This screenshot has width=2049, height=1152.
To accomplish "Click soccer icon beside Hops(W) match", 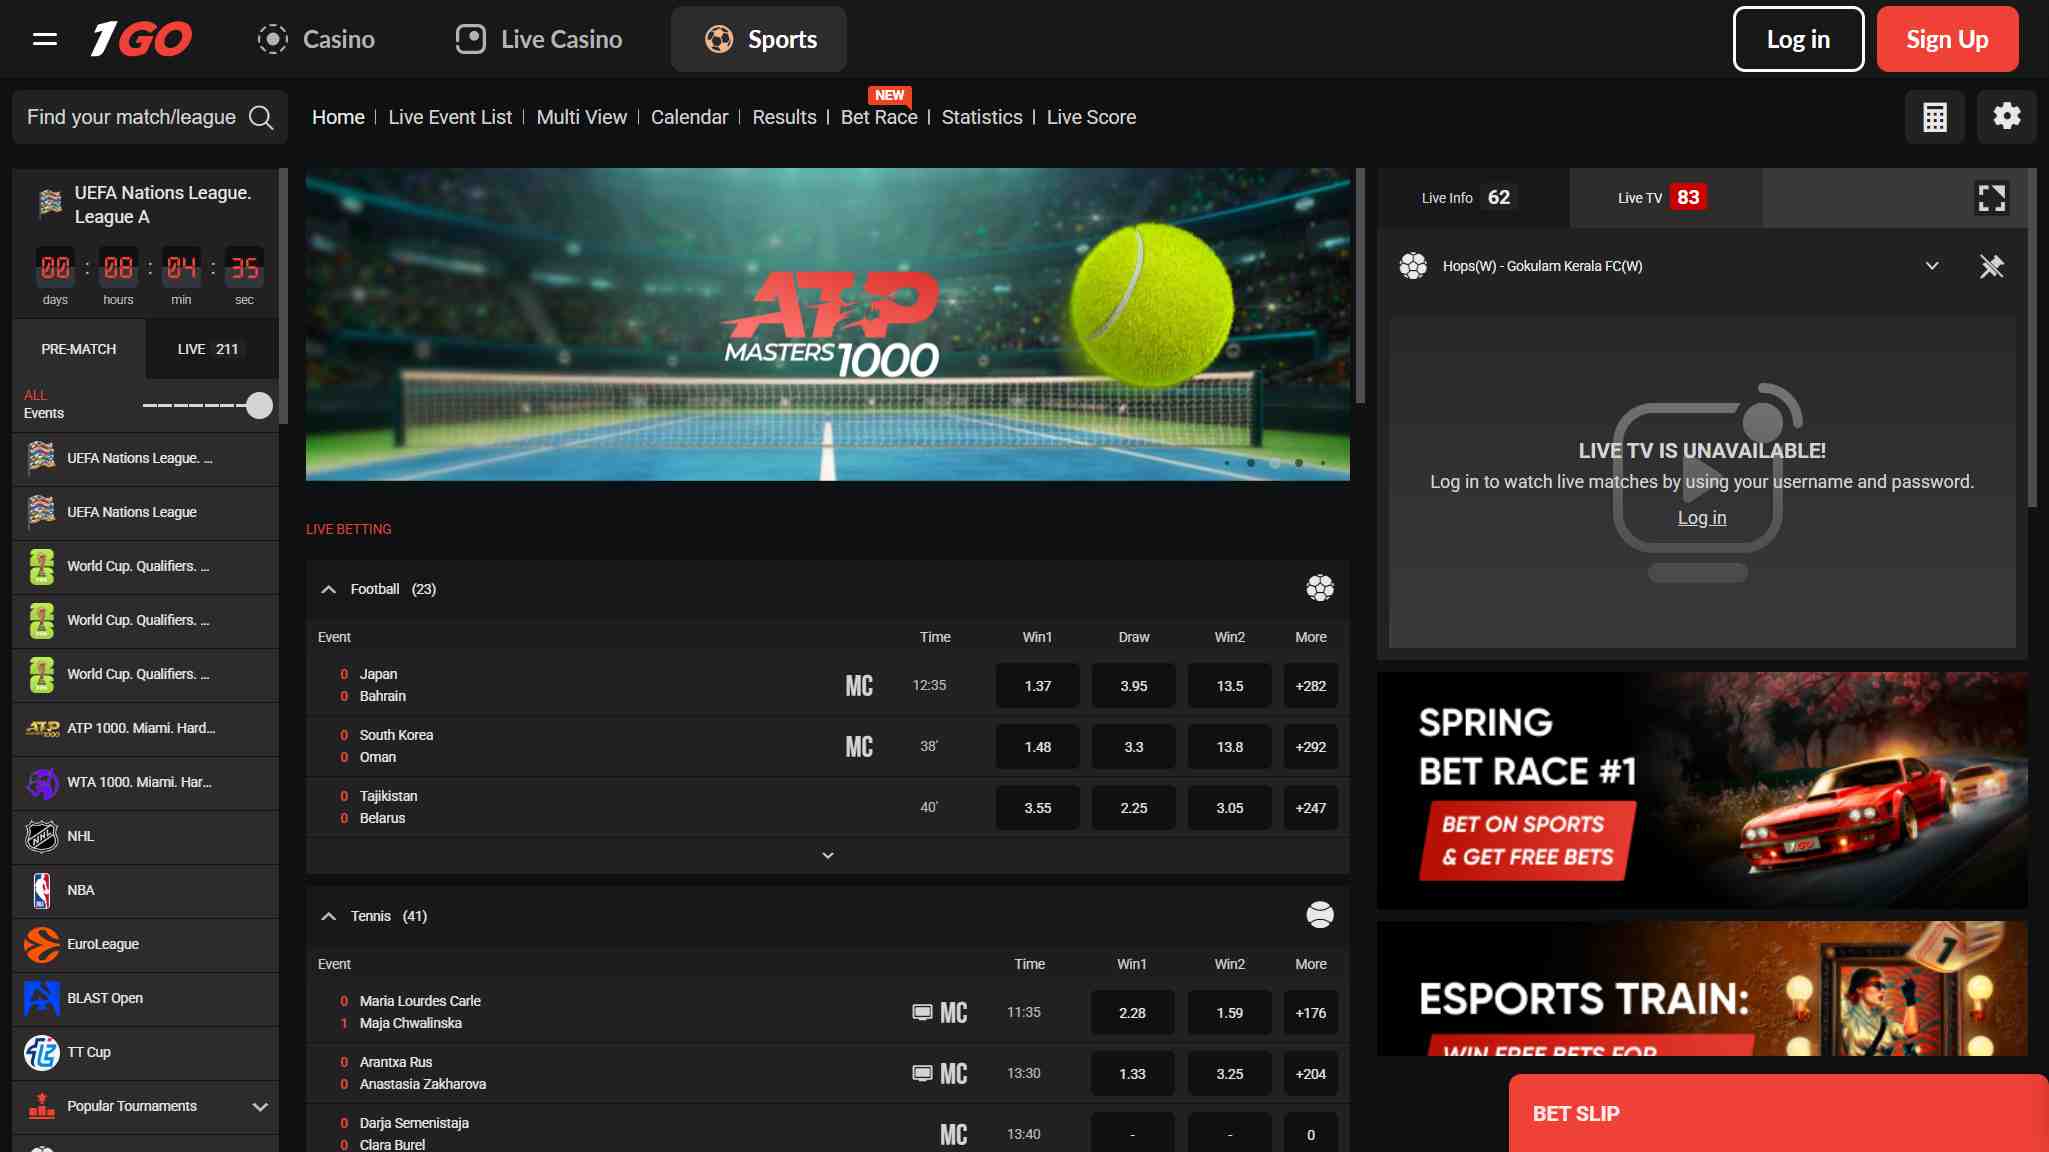I will [x=1413, y=266].
